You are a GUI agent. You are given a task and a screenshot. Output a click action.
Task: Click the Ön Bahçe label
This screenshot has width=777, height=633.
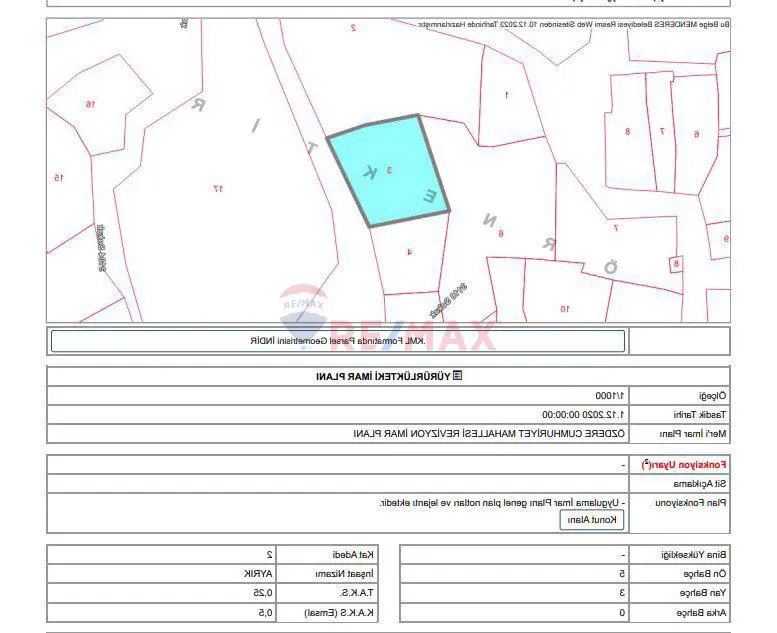pyautogui.click(x=705, y=574)
